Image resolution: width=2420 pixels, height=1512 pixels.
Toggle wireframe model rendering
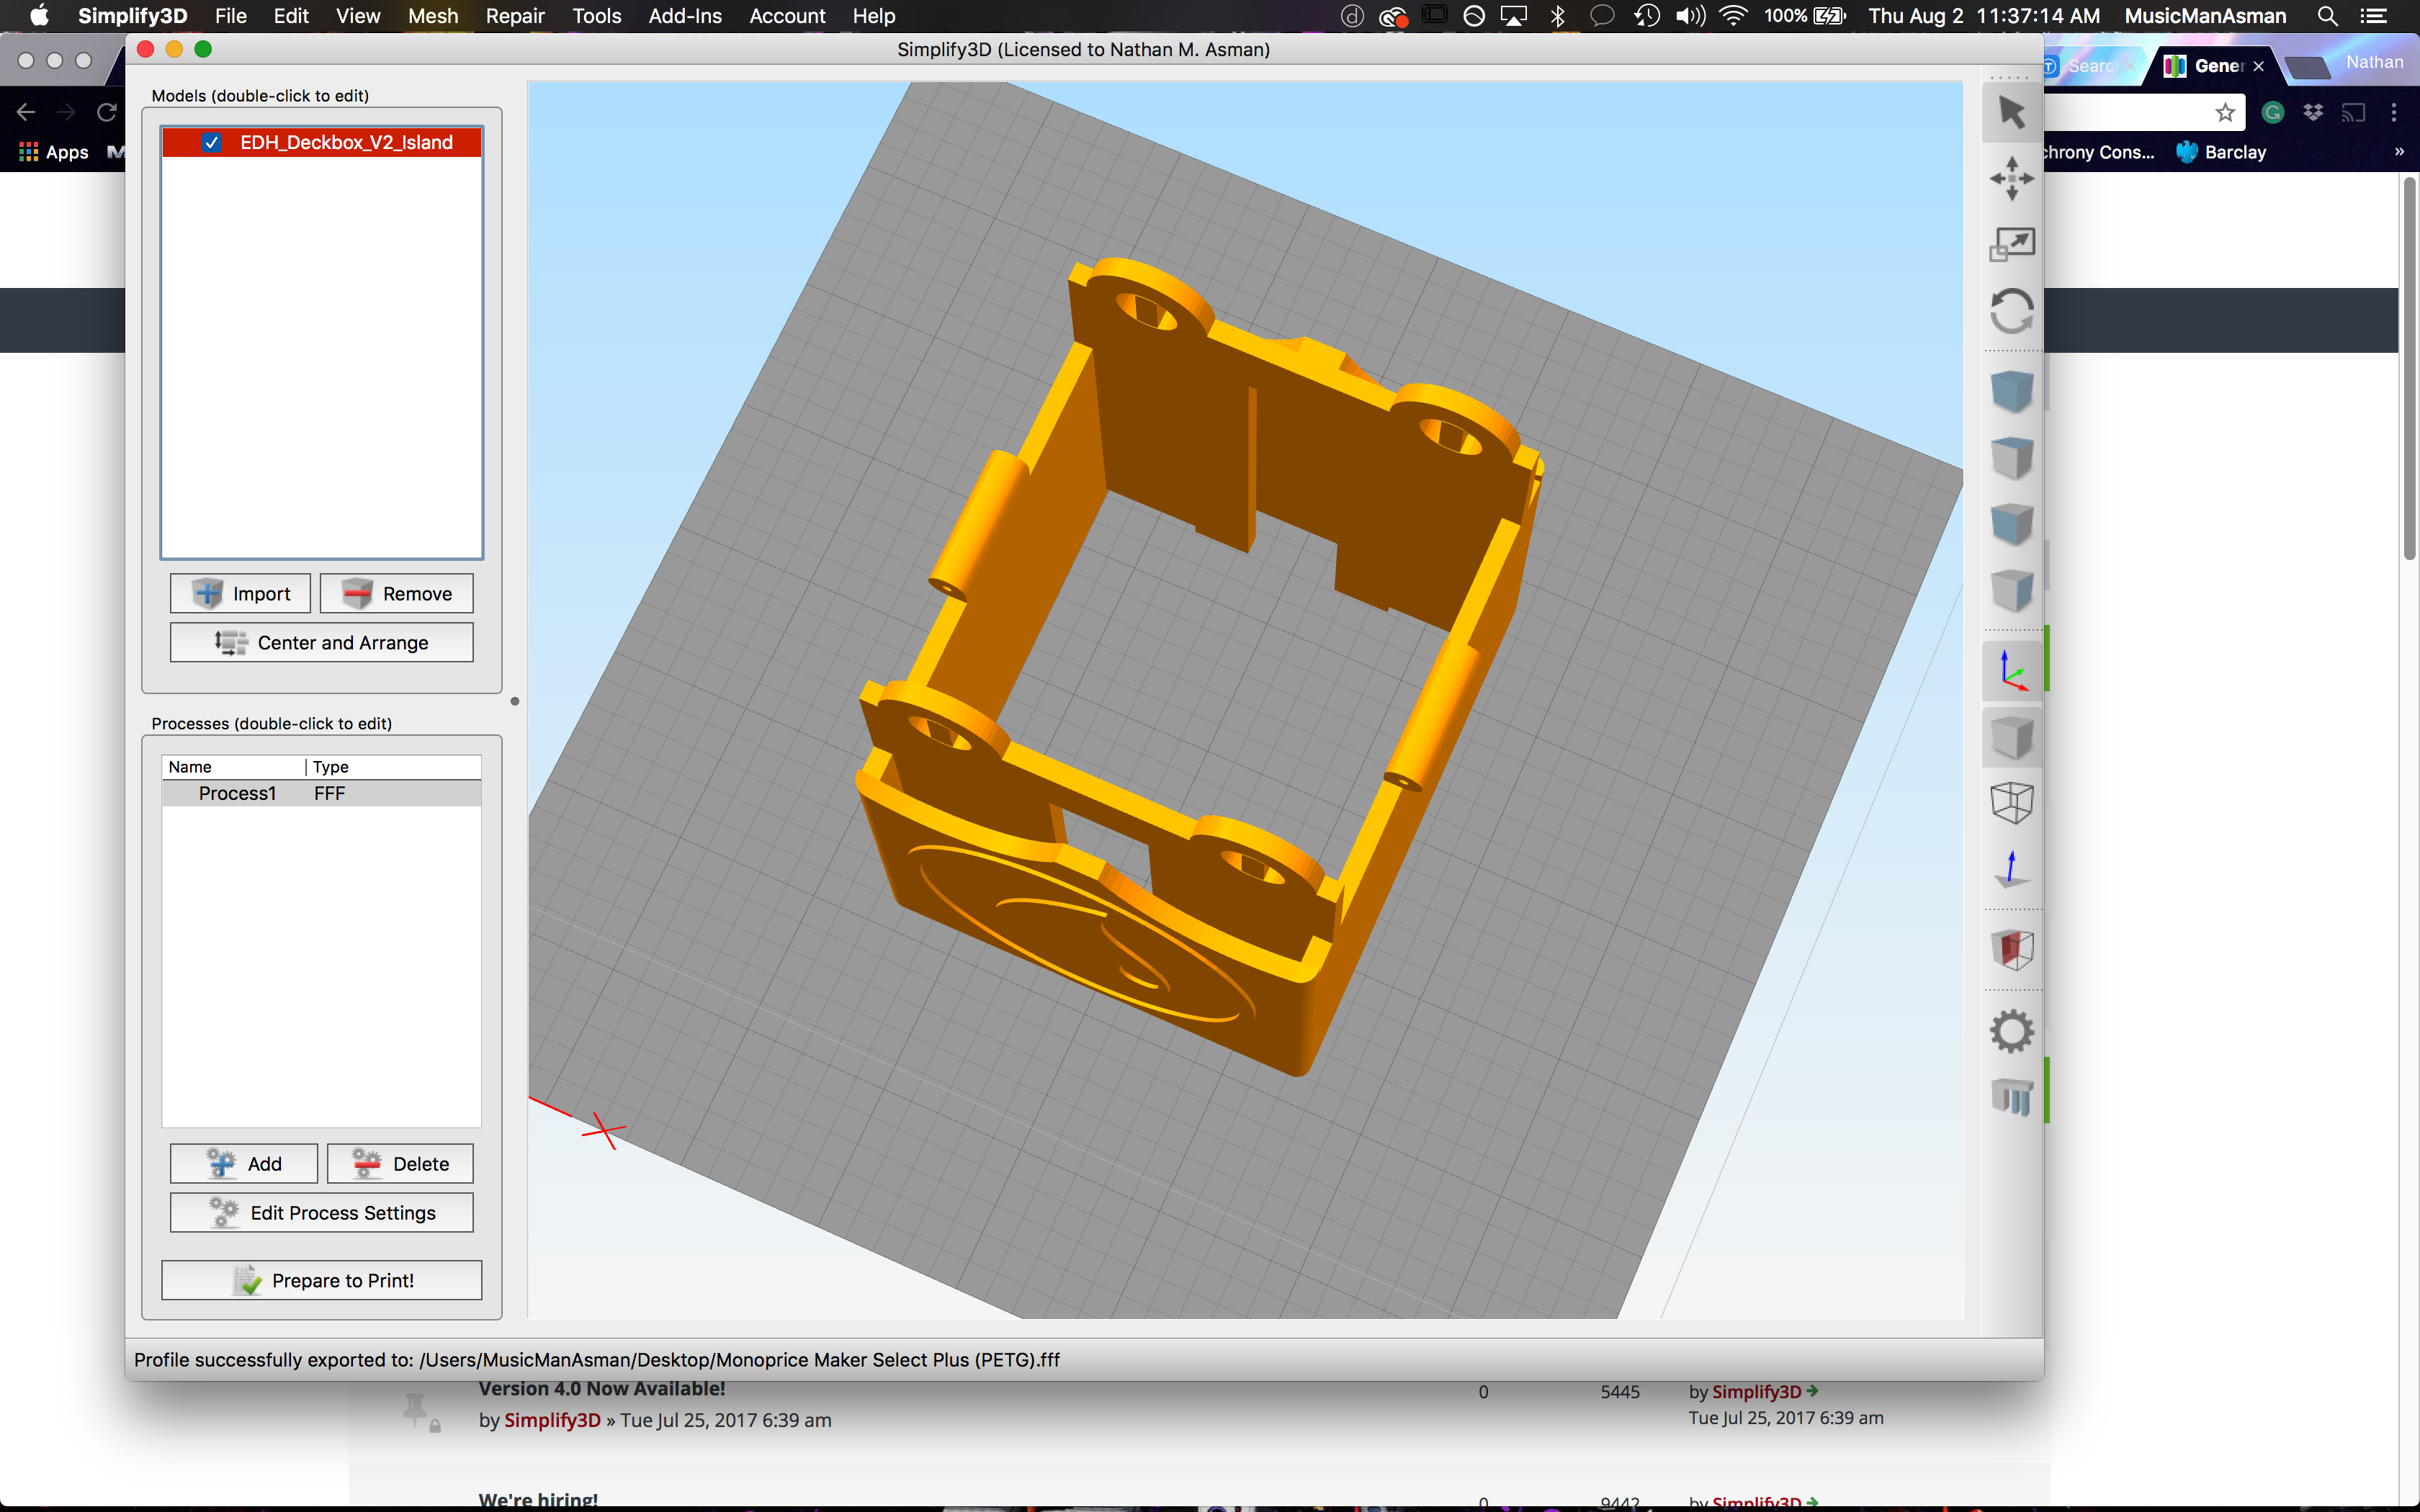pyautogui.click(x=2012, y=803)
